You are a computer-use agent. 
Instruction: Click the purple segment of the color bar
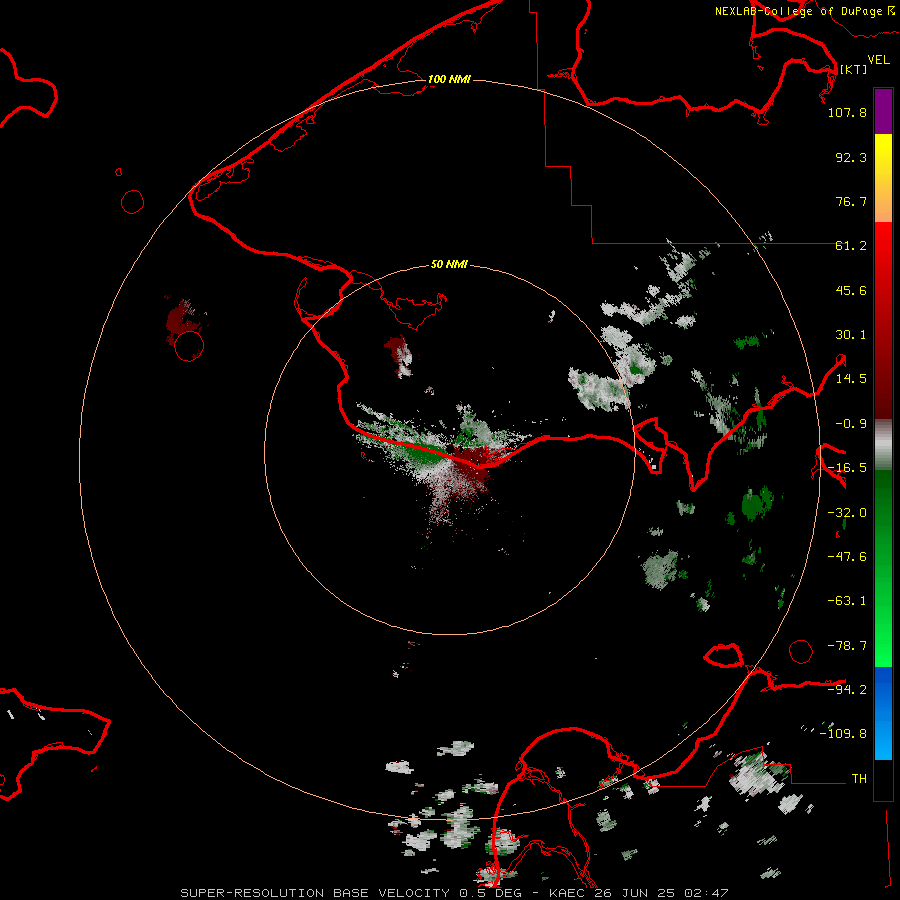(x=883, y=111)
